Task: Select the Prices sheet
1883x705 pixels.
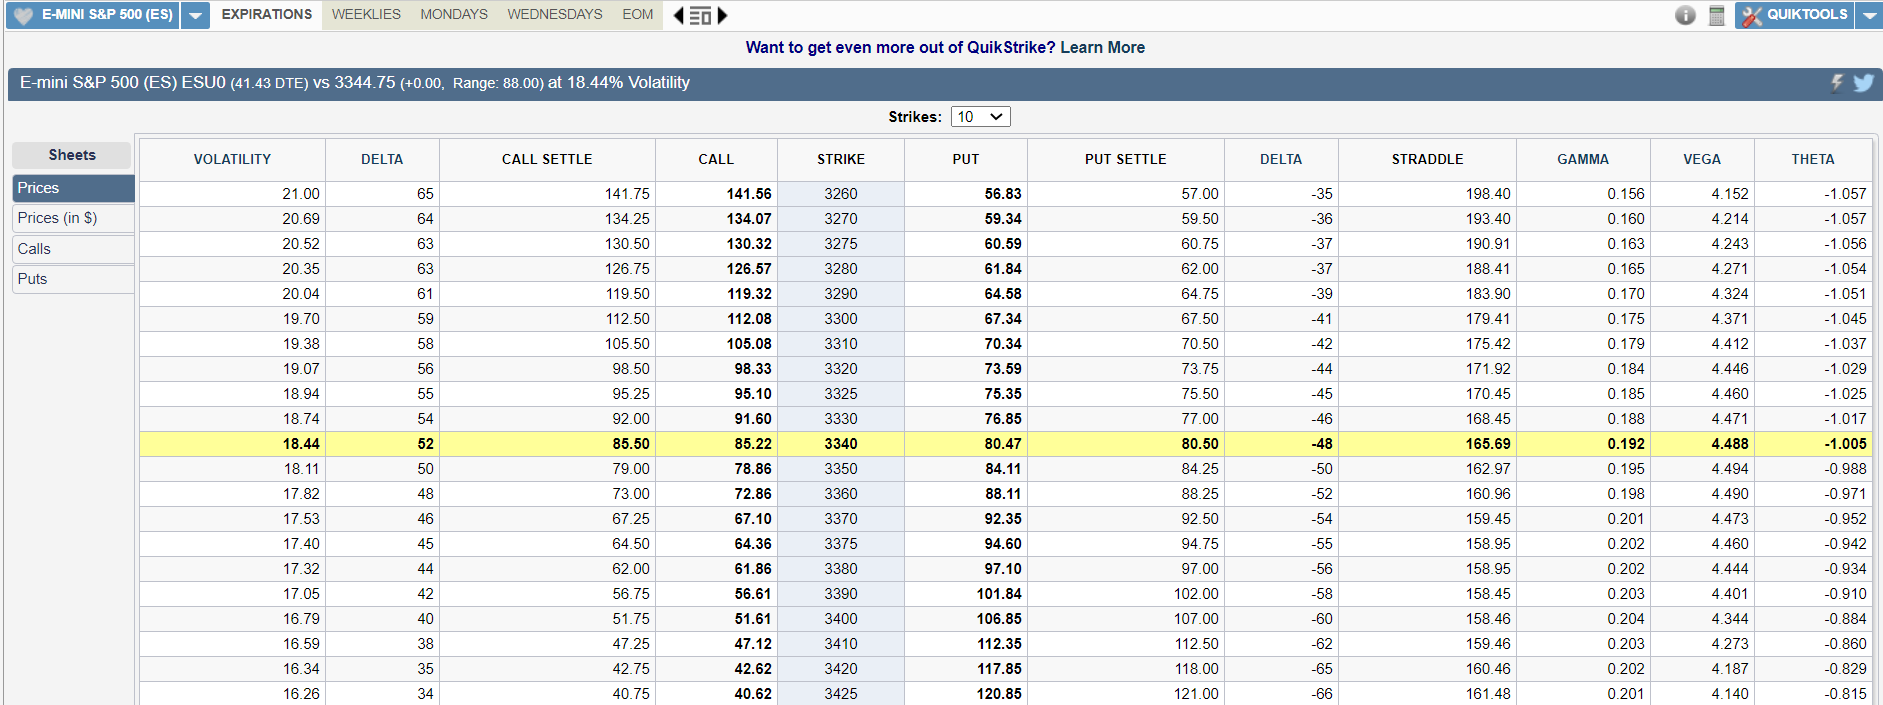Action: (73, 188)
